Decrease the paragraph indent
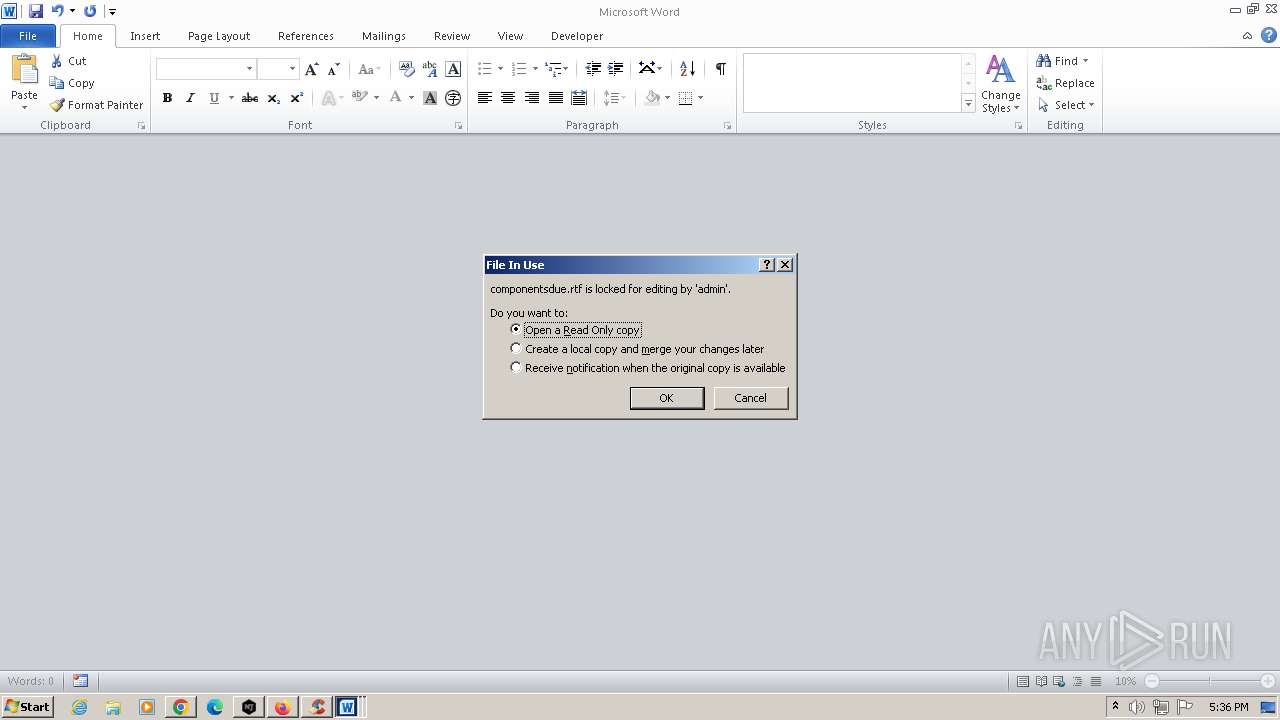 tap(593, 69)
